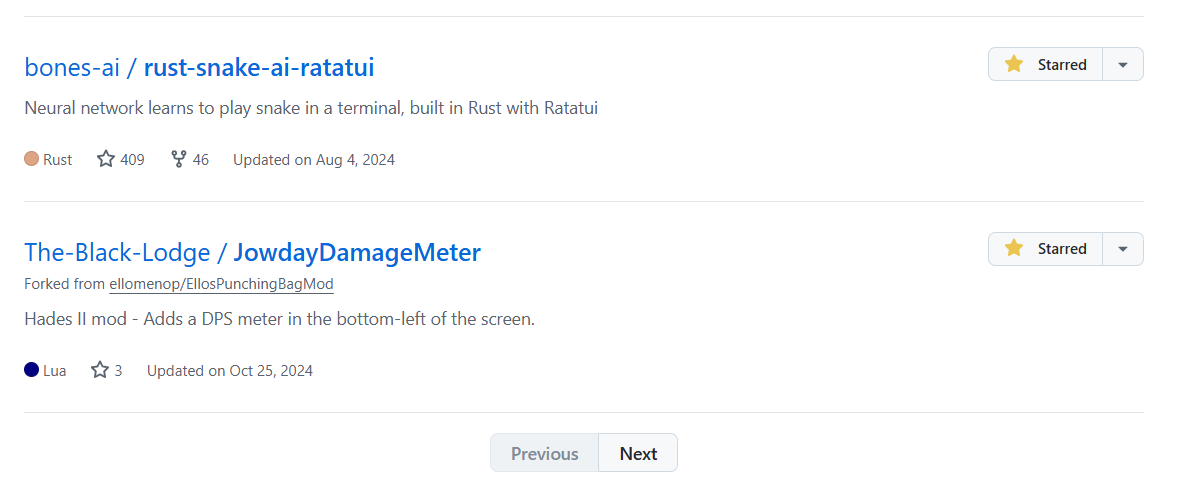This screenshot has width=1184, height=486.
Task: Unstar the JowdayDamageMeter repository
Action: point(1046,248)
